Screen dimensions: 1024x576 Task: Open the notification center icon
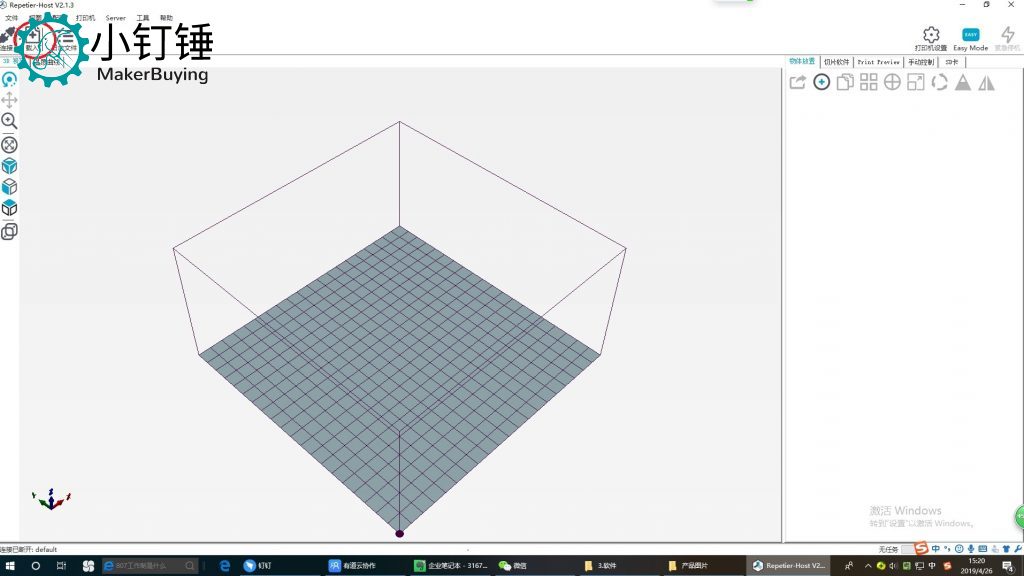(x=1008, y=566)
